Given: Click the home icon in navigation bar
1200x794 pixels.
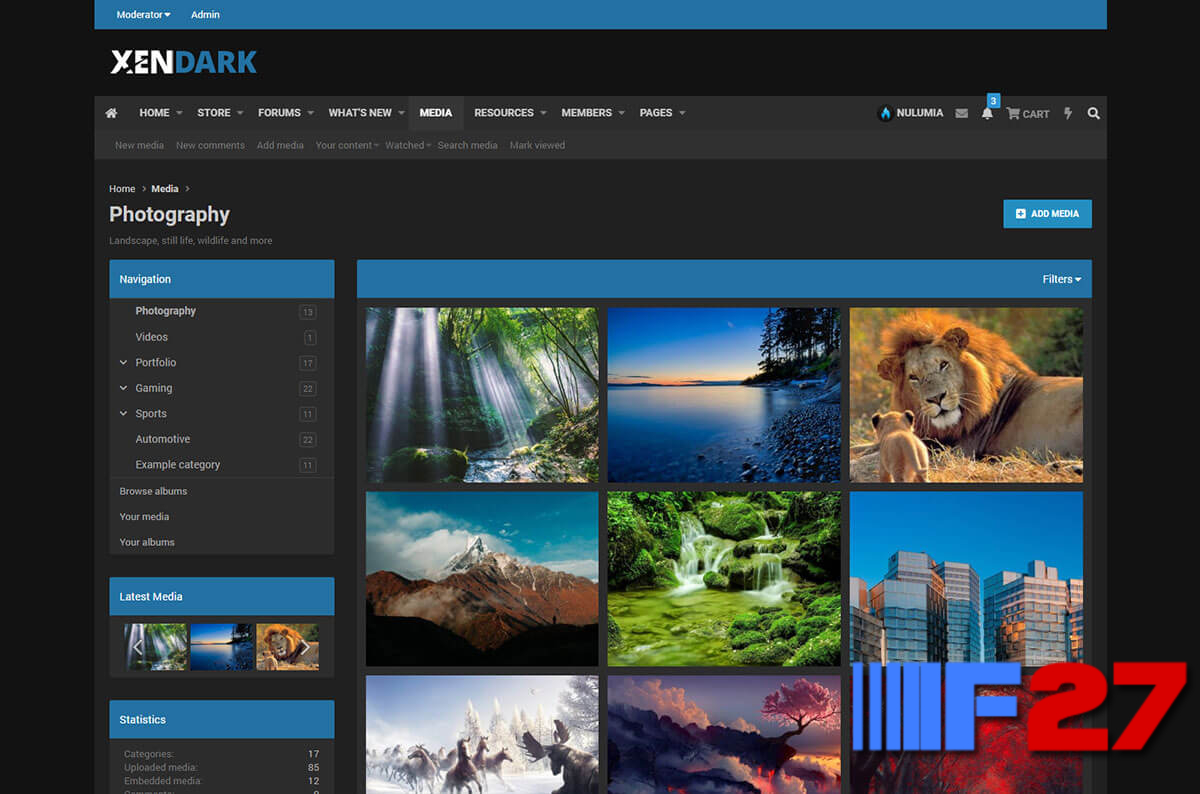Looking at the screenshot, I should point(111,113).
